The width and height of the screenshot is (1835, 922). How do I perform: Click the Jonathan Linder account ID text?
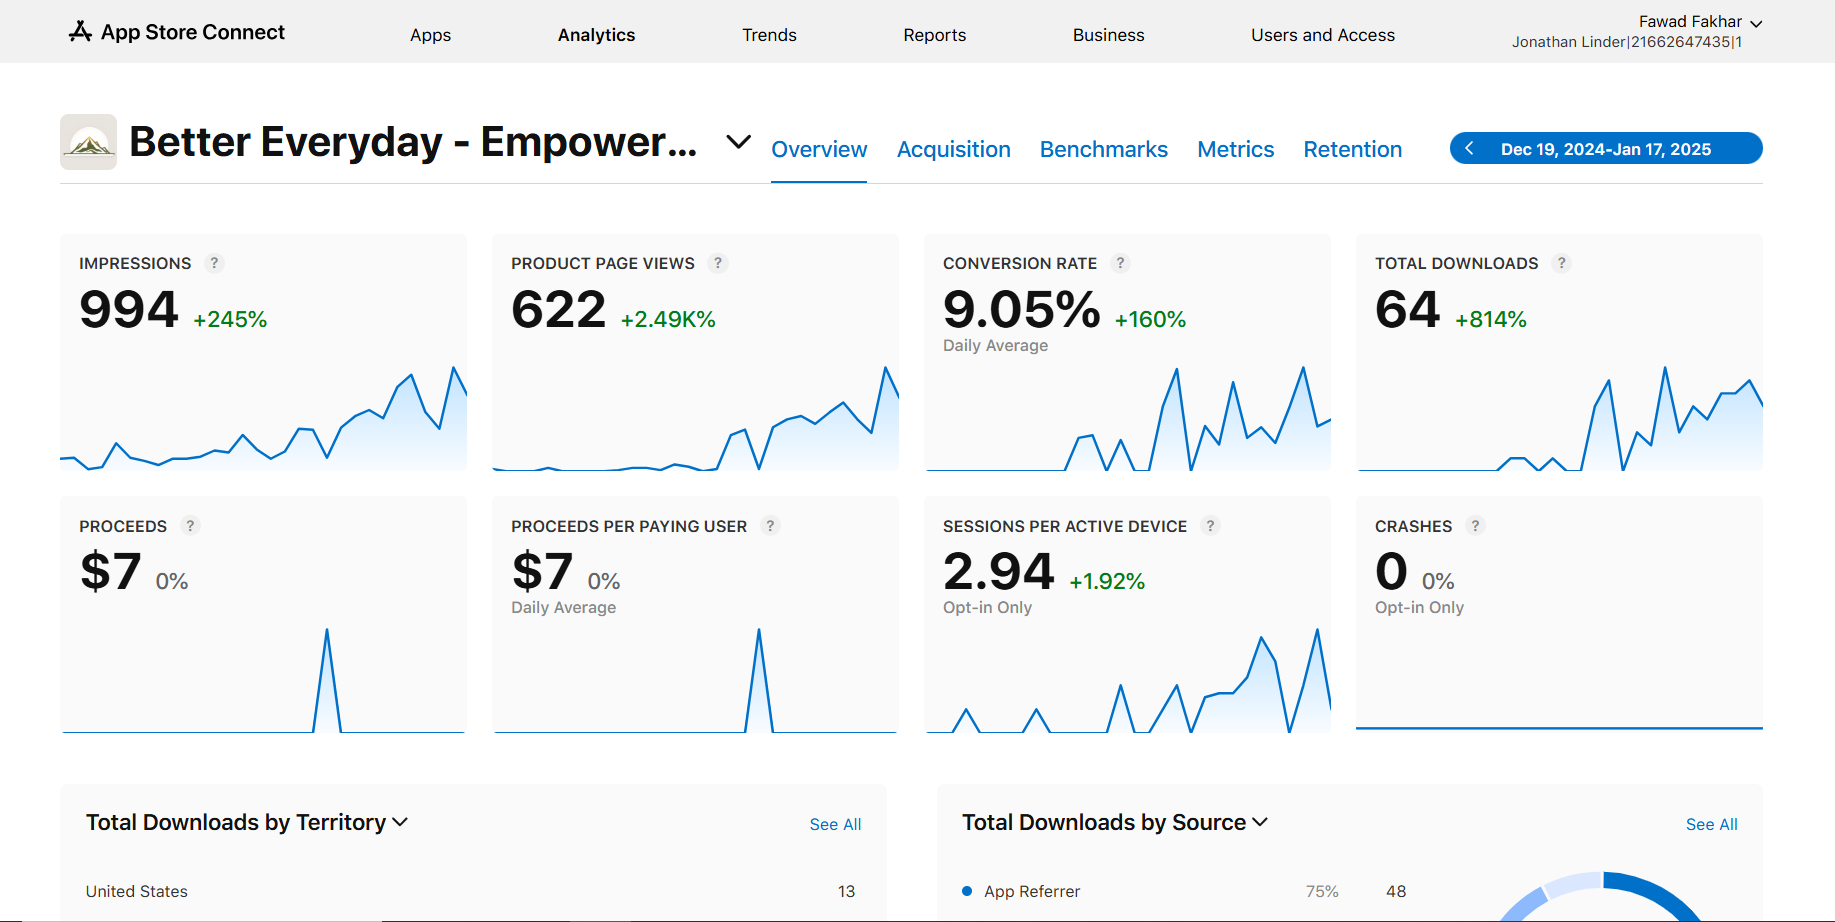point(1627,42)
